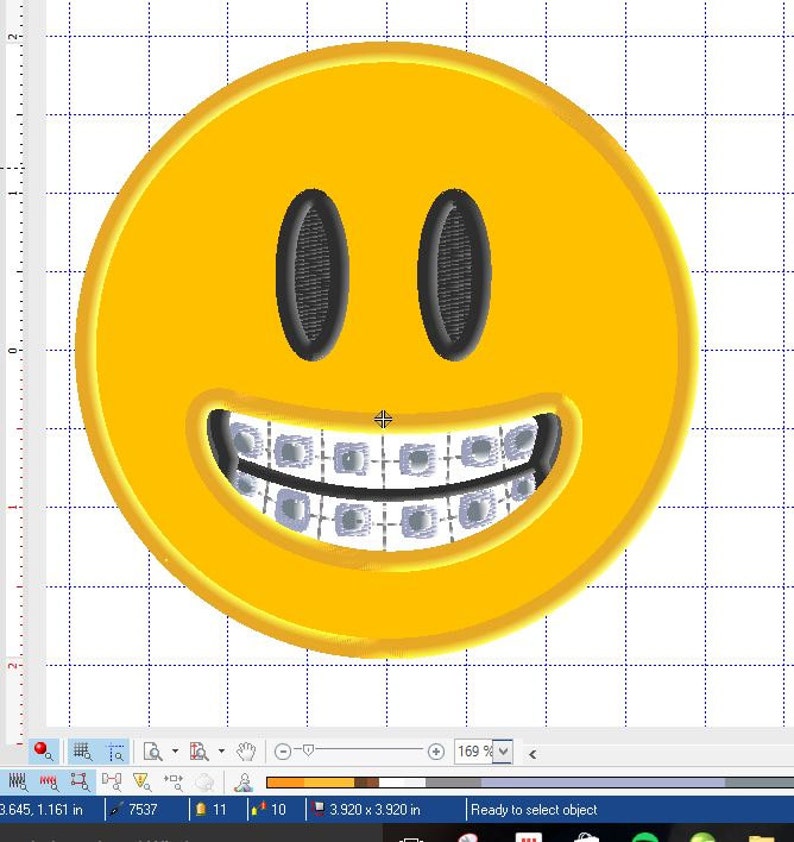
Task: Select the dark orange segment in color bar
Action: (x=286, y=782)
